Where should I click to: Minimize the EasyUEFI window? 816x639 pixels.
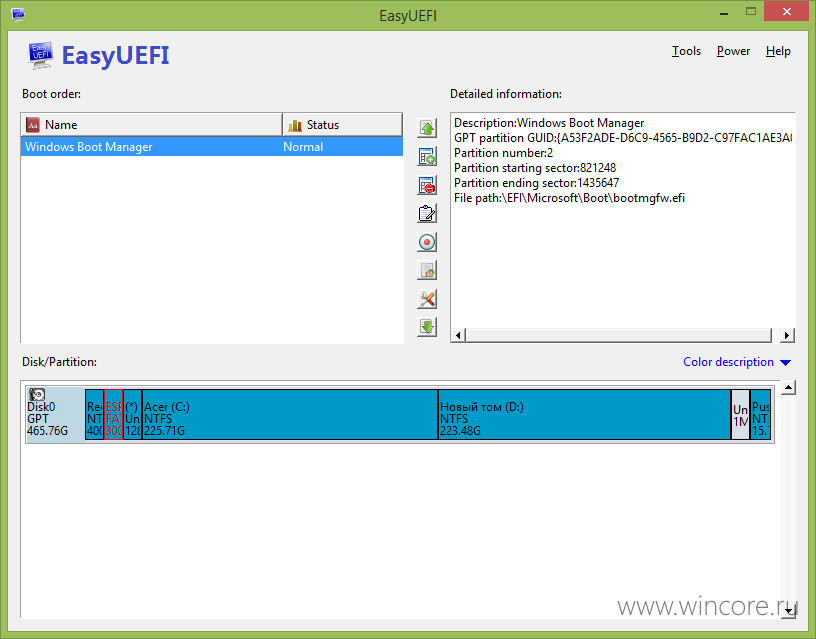(x=724, y=12)
